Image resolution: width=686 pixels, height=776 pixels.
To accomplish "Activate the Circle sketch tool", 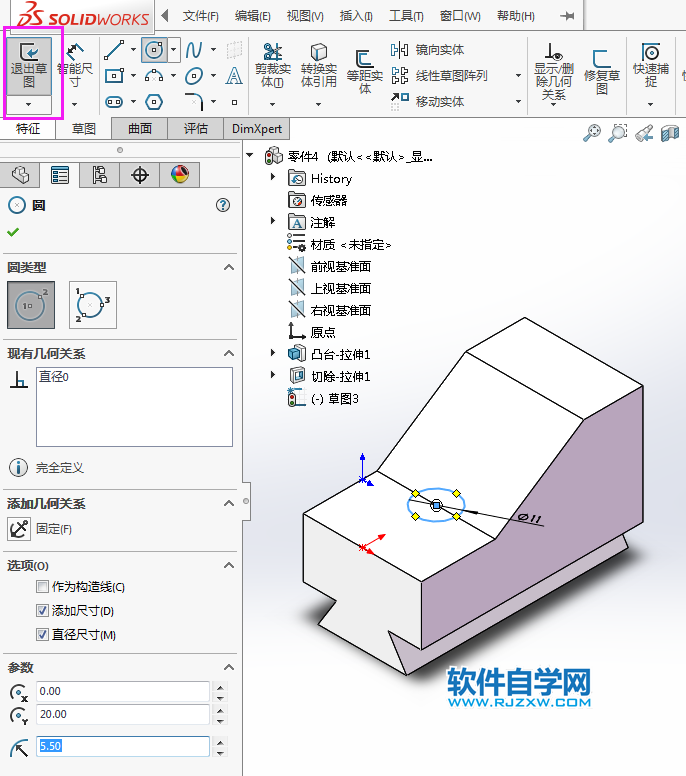I will pos(154,50).
